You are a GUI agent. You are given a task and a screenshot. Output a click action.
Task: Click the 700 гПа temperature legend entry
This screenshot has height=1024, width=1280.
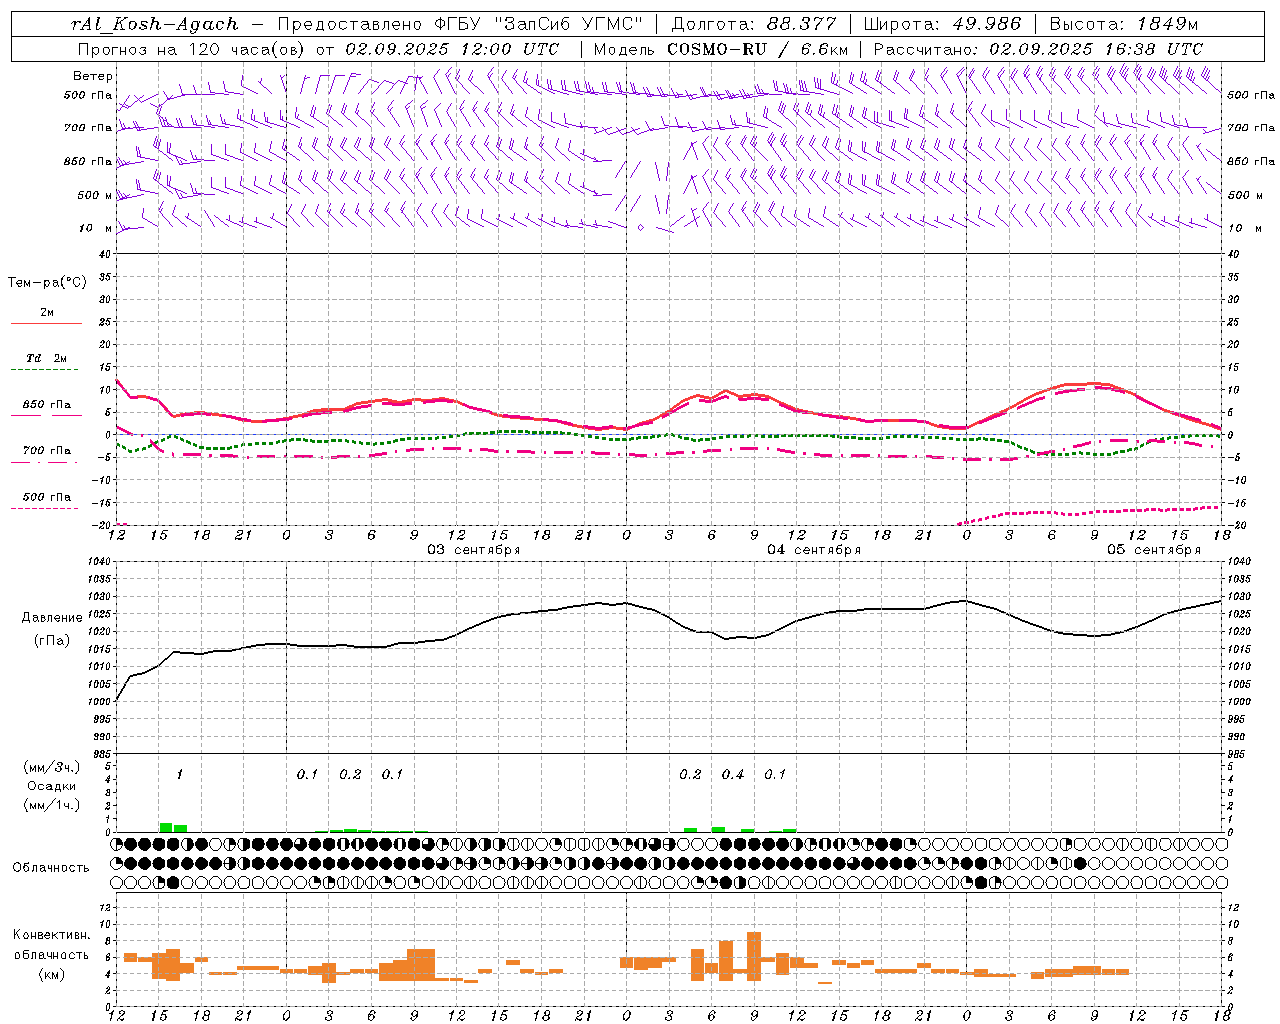coord(46,451)
